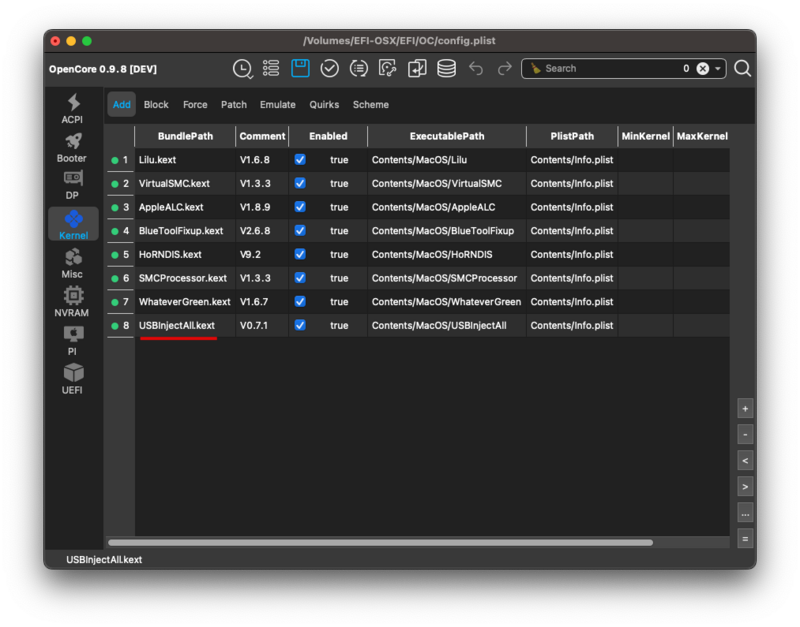The height and width of the screenshot is (627, 800).
Task: Disable the Lilu.kext Enabled checkbox
Action: point(300,160)
